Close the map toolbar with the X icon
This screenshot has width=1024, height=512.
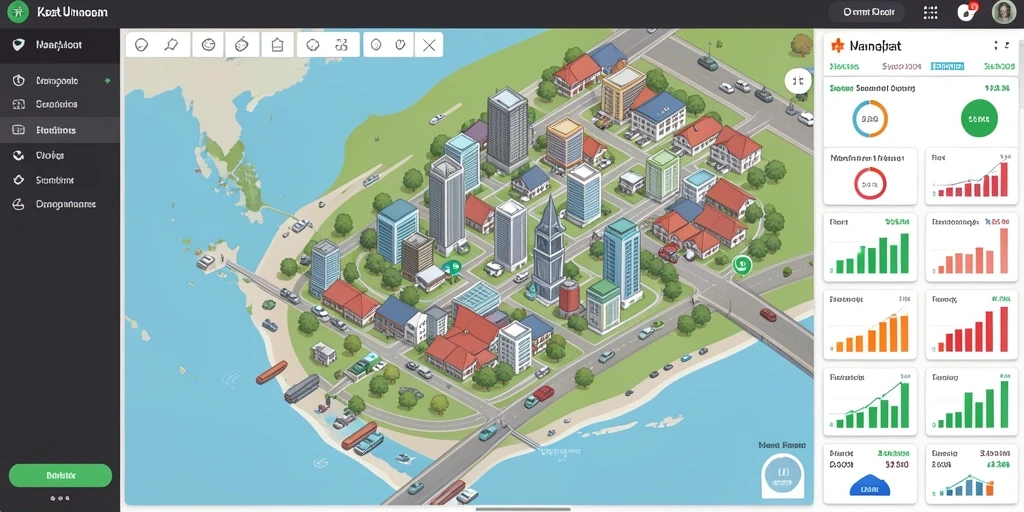coord(429,45)
